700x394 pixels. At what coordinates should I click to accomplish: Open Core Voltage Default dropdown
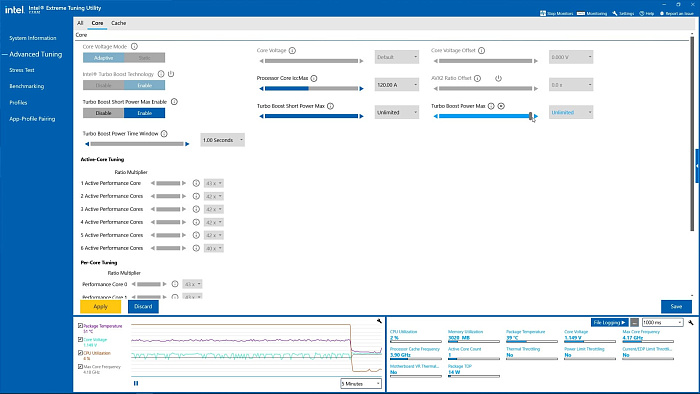(x=397, y=57)
